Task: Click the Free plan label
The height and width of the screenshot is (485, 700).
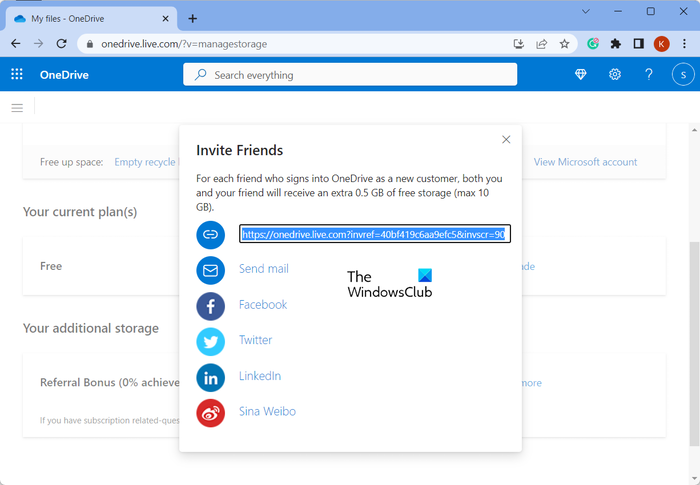Action: coord(51,266)
